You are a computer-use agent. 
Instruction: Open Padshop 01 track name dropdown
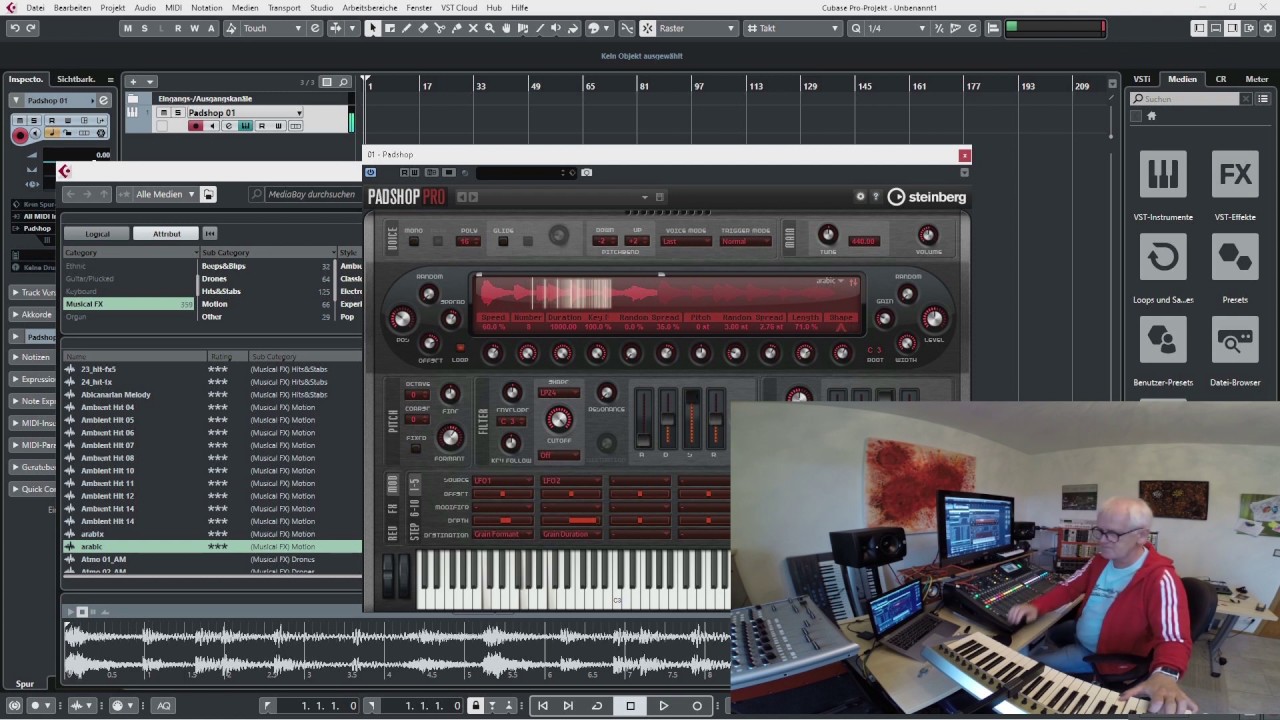[244, 113]
